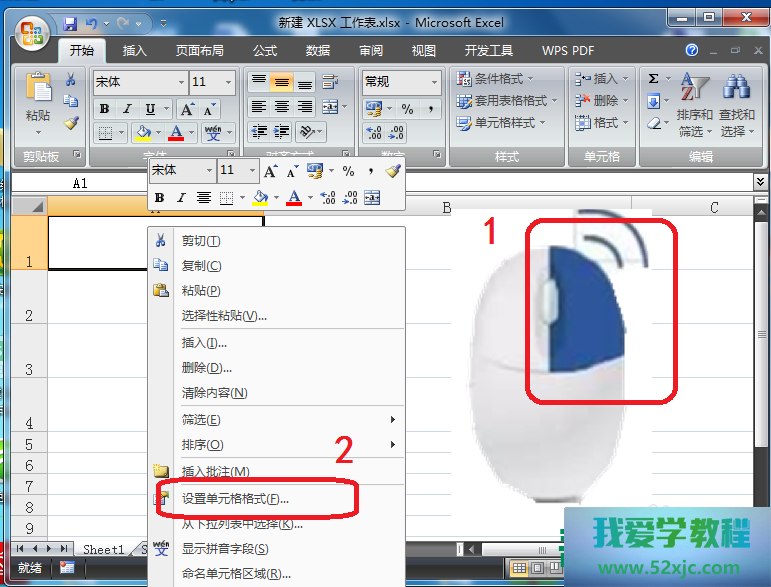Click the Name Box showing A1
Viewport: 771px width, 587px height.
(x=80, y=183)
